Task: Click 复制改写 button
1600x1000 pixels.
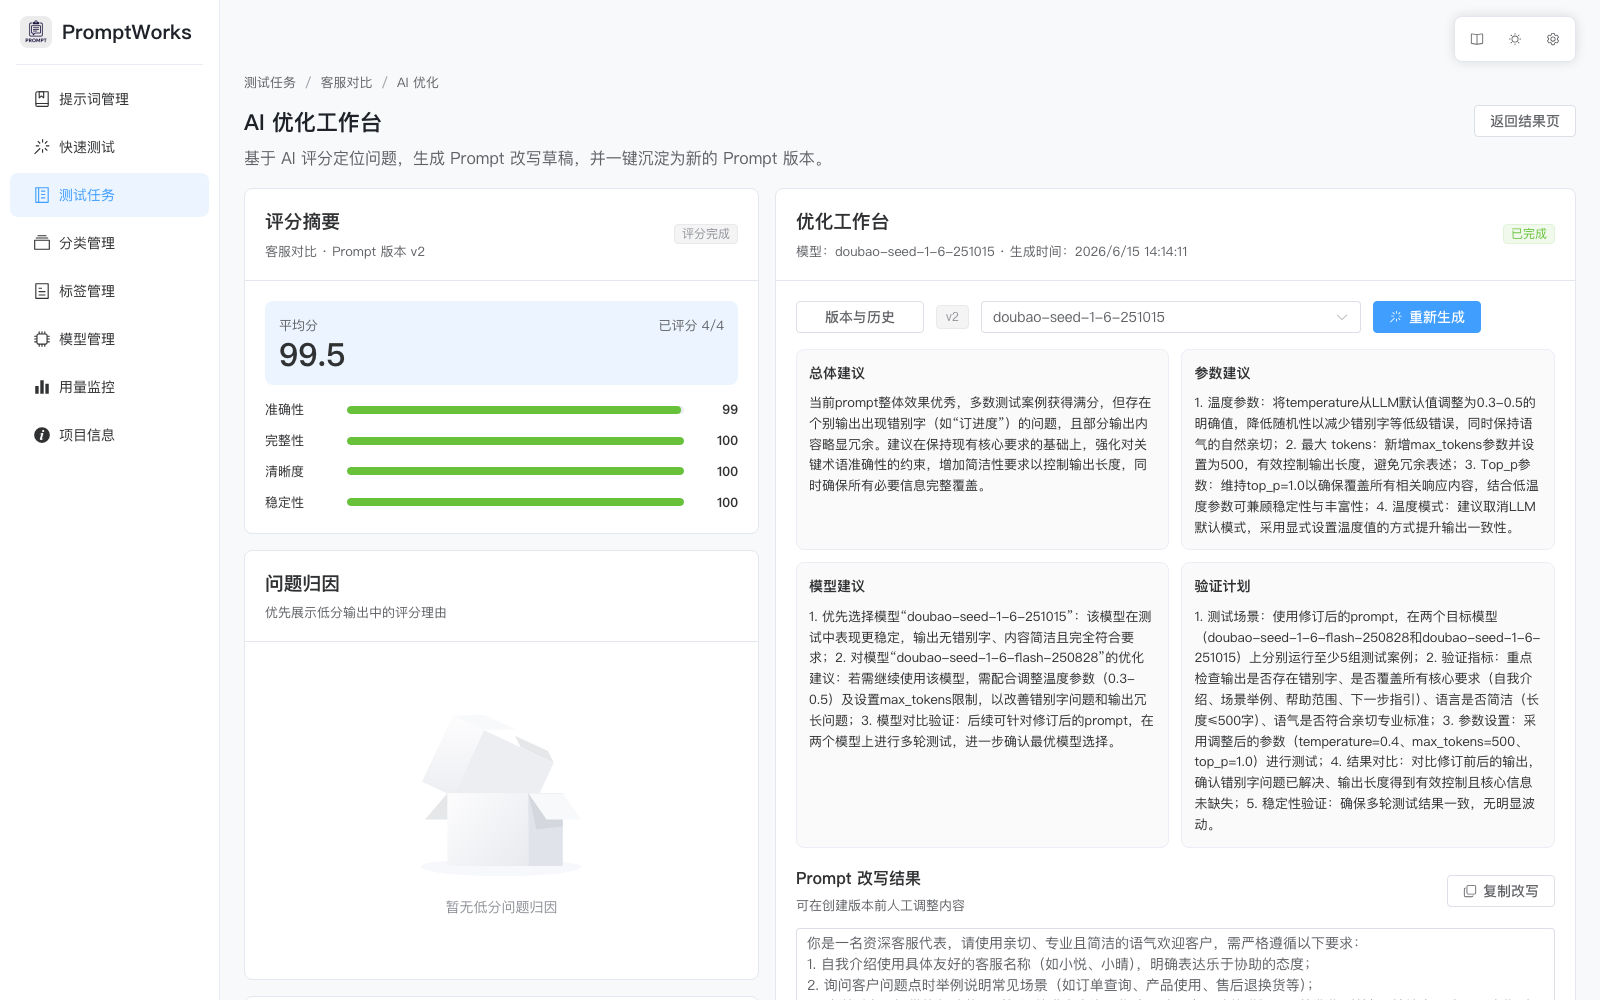Action: coord(1500,891)
